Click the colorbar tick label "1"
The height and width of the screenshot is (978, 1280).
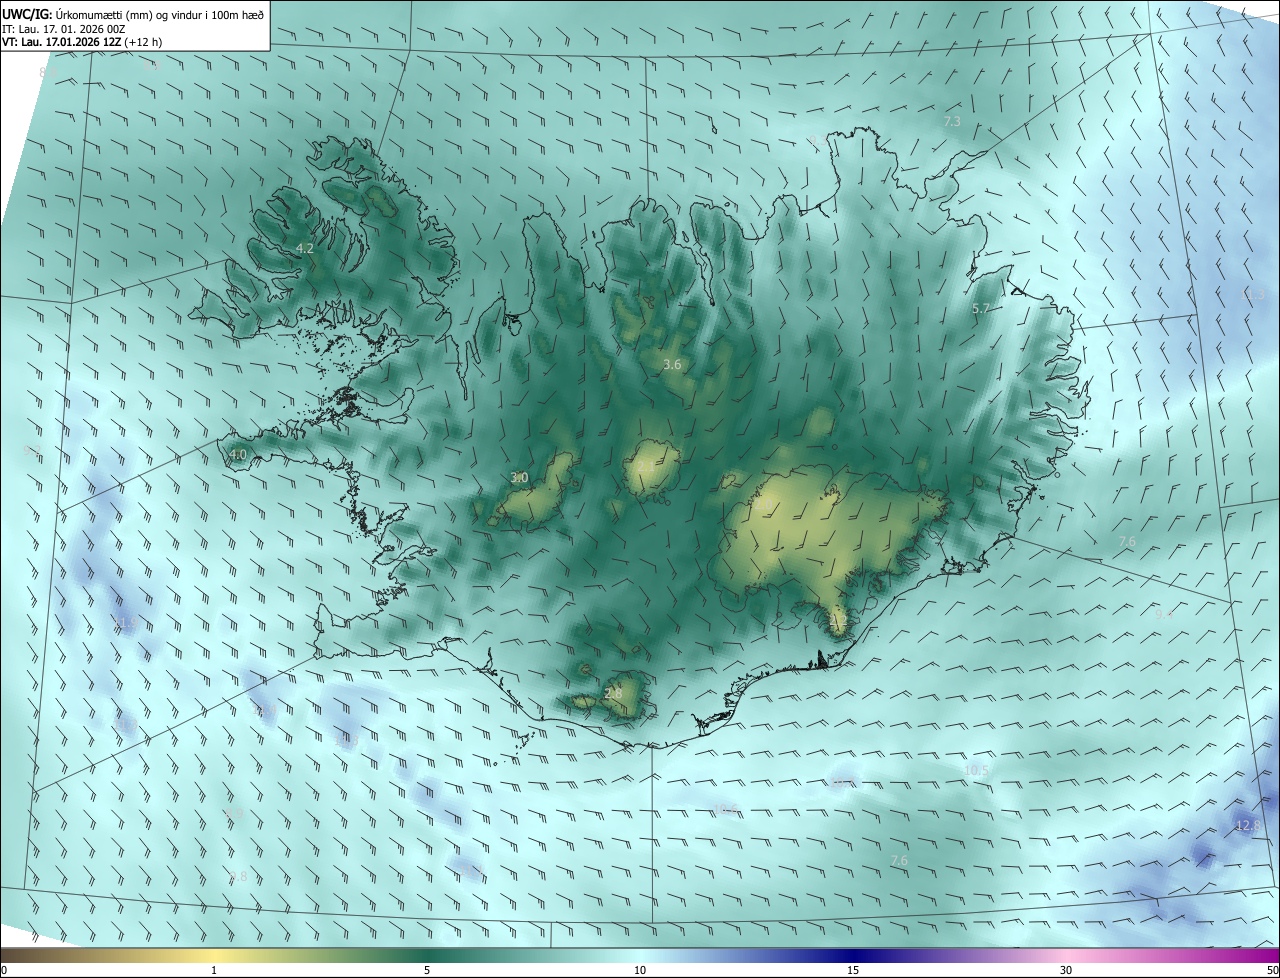214,971
